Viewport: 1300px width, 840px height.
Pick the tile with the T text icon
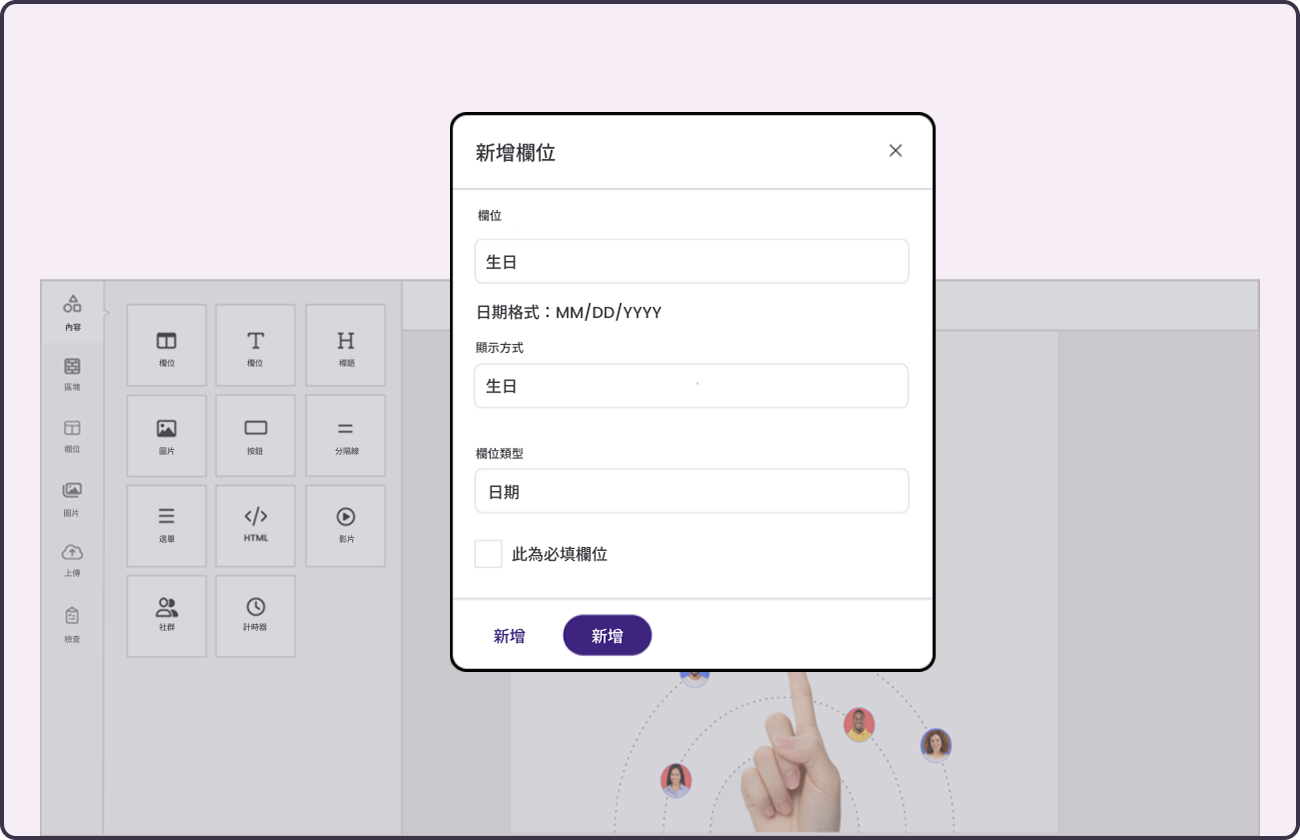point(256,346)
